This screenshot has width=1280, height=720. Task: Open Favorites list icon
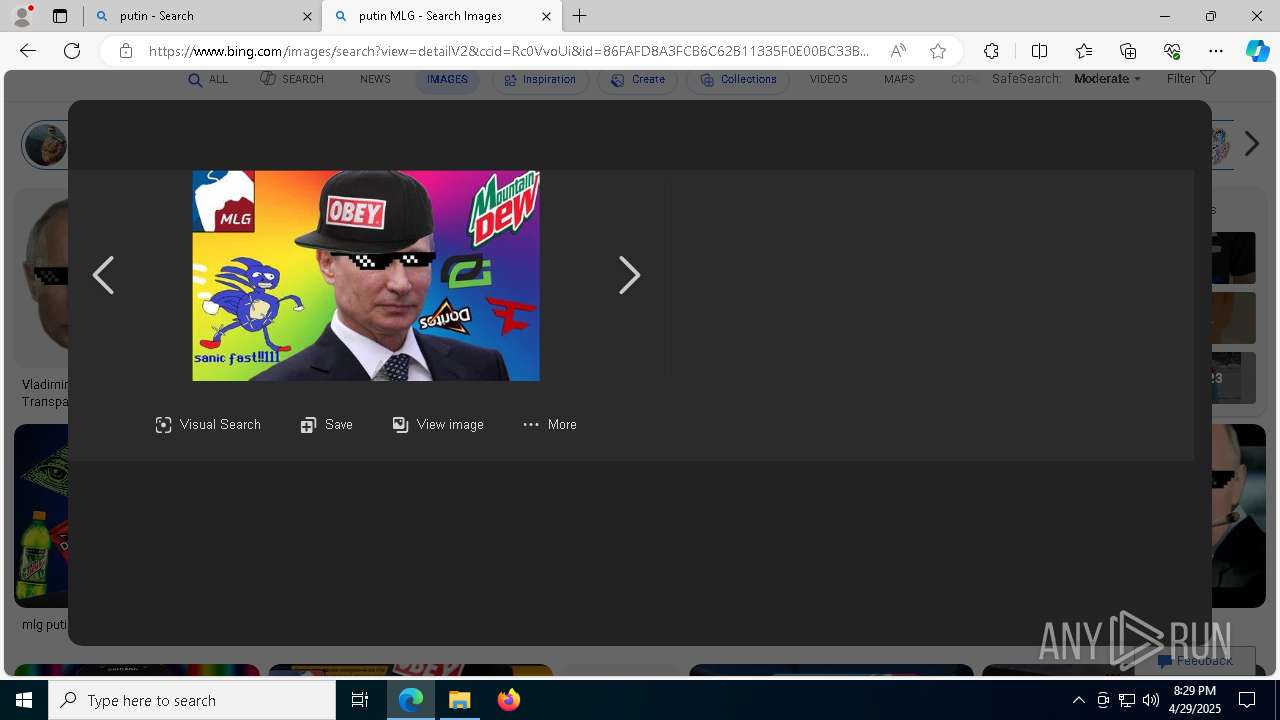[1084, 51]
